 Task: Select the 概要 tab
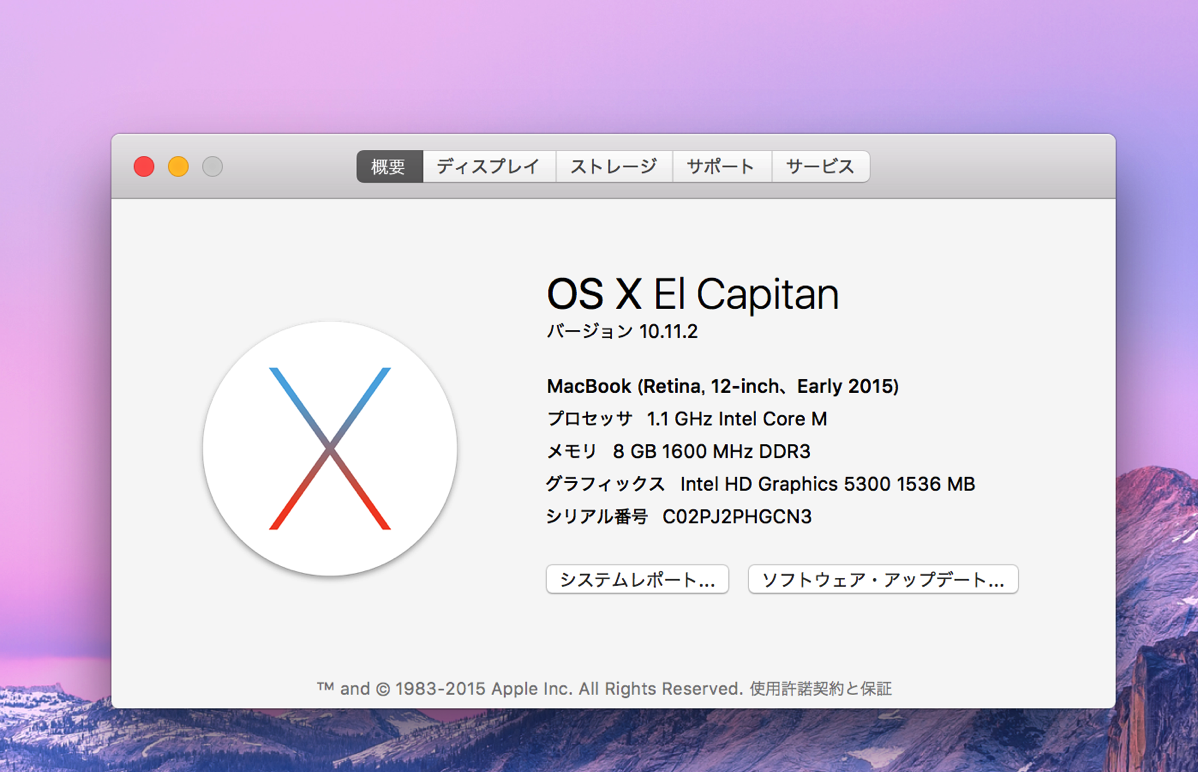pyautogui.click(x=389, y=167)
